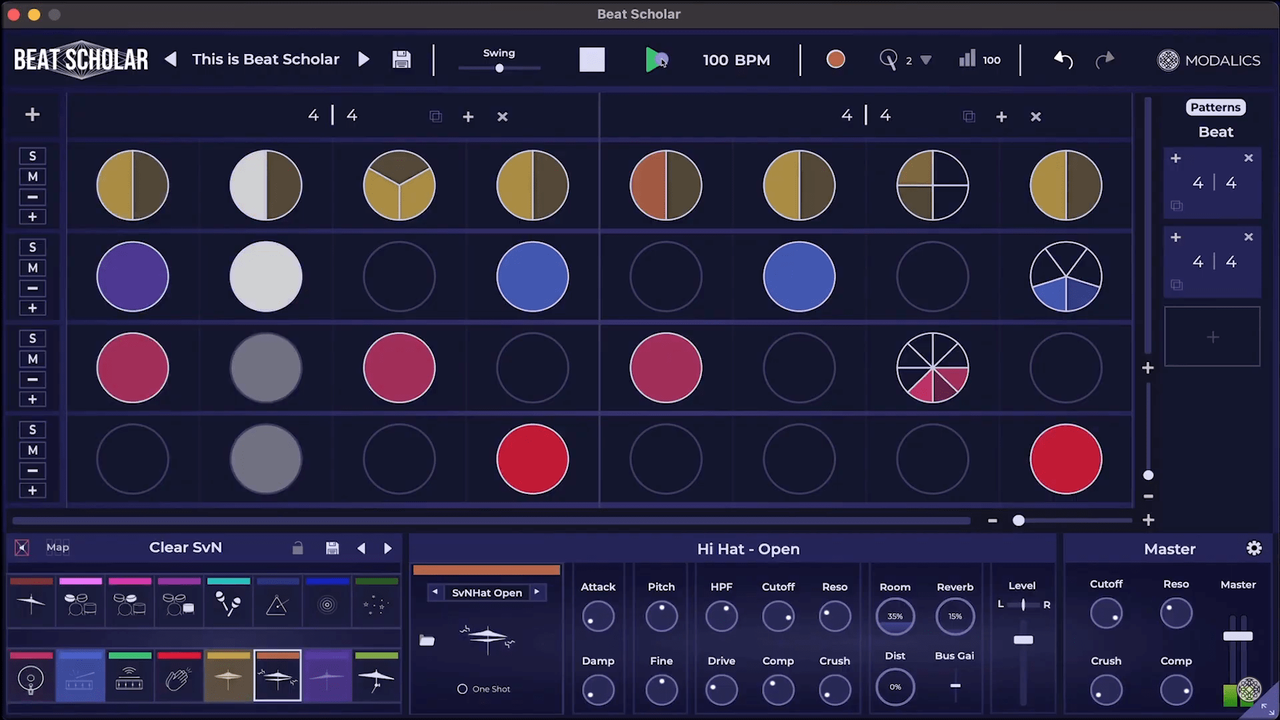Stop playback with the square stop button
1280x720 pixels.
click(592, 60)
